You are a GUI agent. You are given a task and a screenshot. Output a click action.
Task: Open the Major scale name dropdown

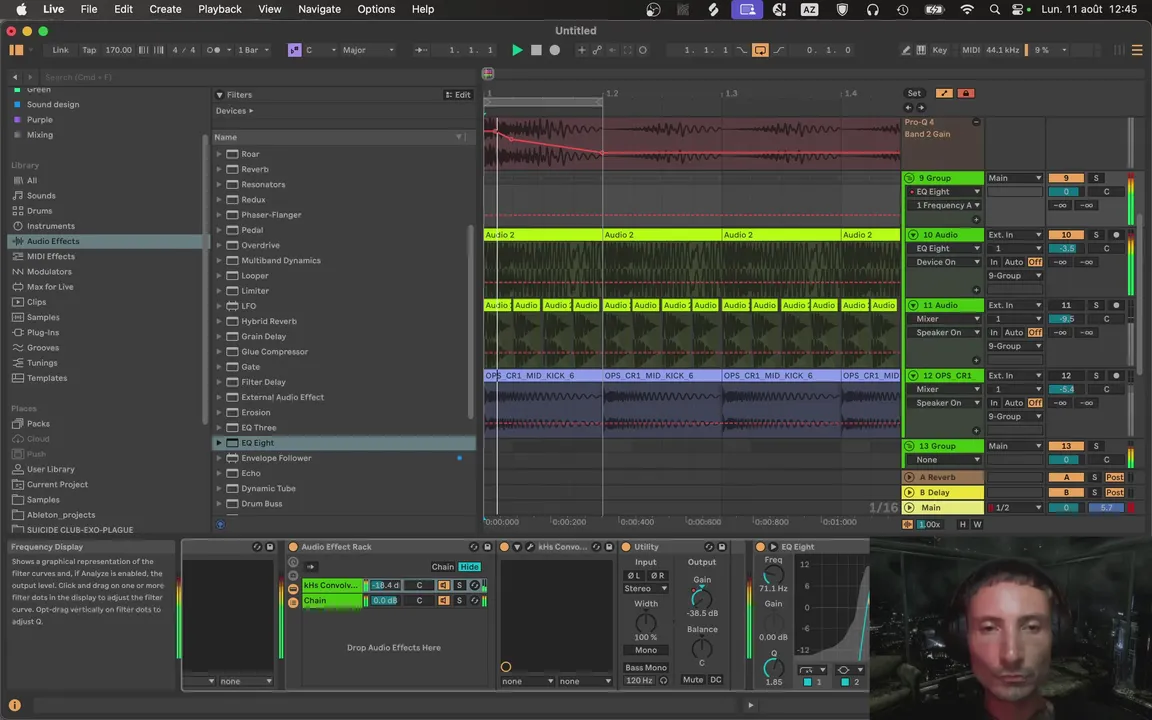[368, 50]
